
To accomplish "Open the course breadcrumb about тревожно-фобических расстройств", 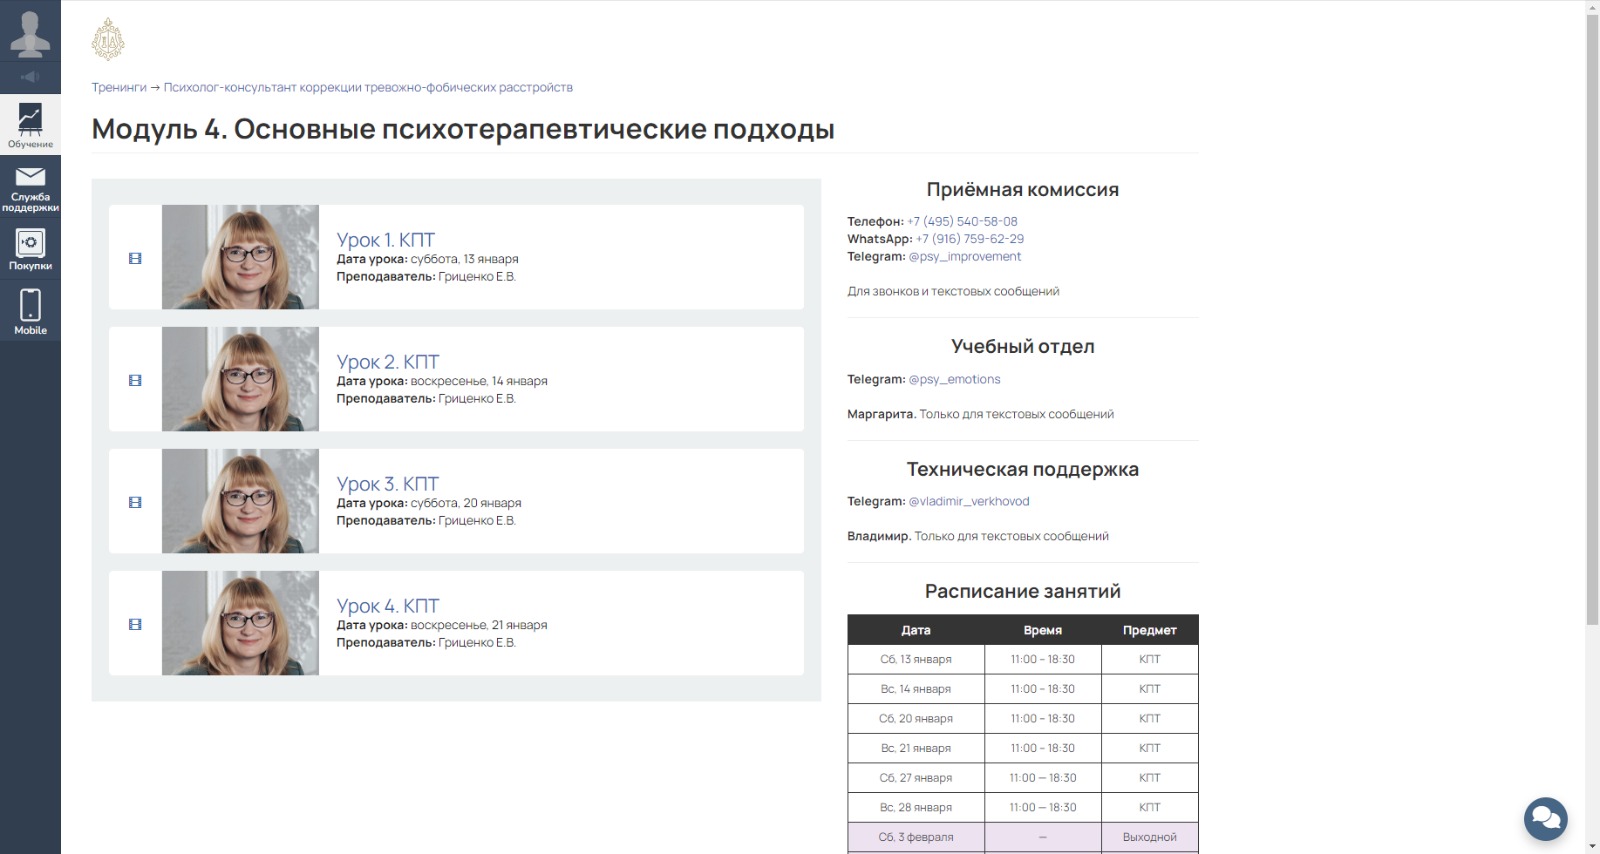I will pos(368,88).
